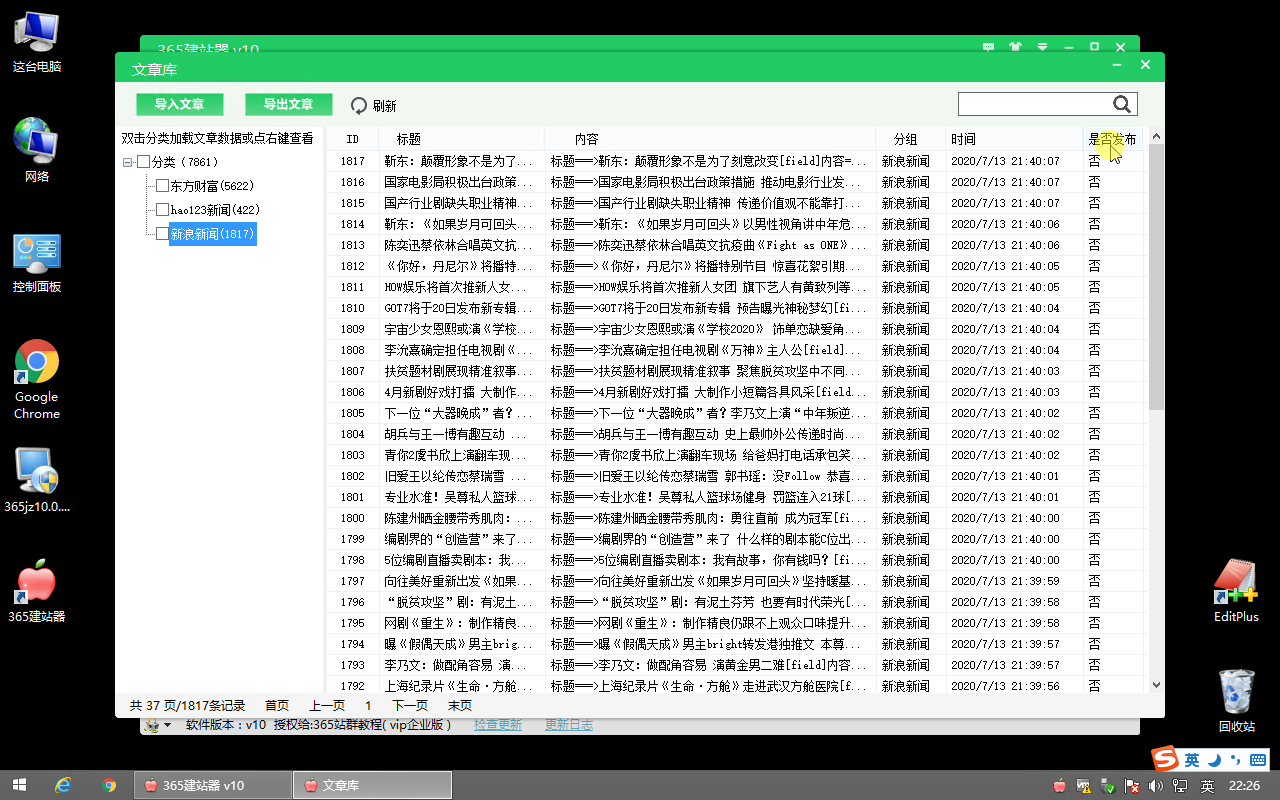The width and height of the screenshot is (1280, 800).
Task: Jump to 末页 last page
Action: (460, 705)
